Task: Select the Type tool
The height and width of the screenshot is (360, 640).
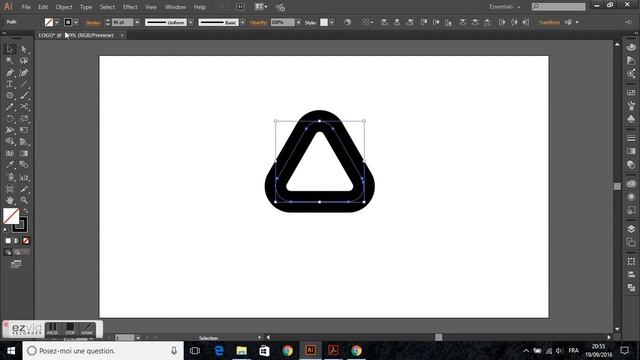Action: 10,84
